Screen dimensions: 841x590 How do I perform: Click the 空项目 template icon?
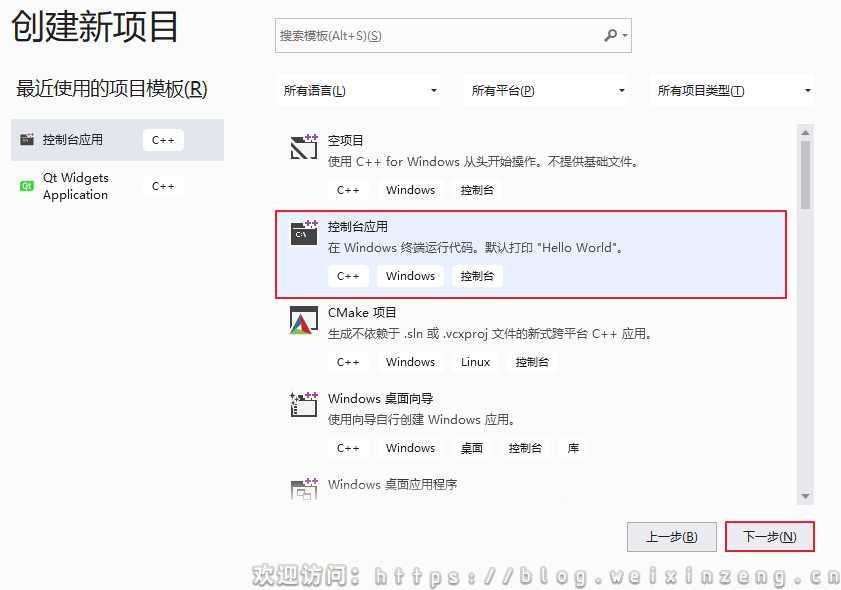coord(304,147)
